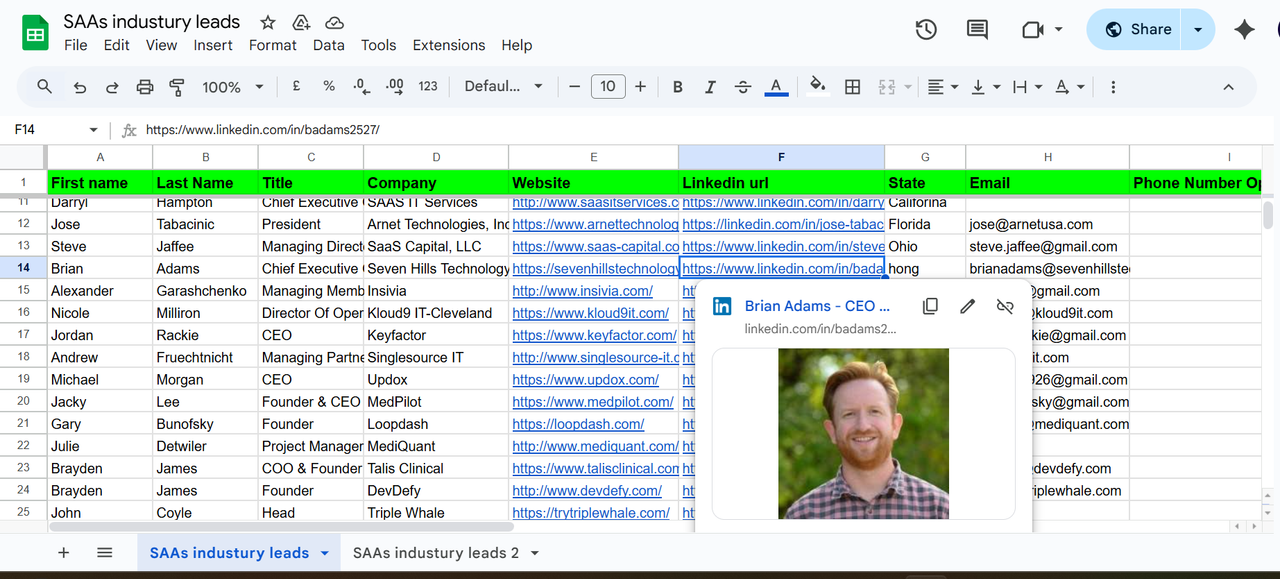This screenshot has height=579, width=1280.
Task: Open the font family Default dropdown
Action: tap(504, 87)
